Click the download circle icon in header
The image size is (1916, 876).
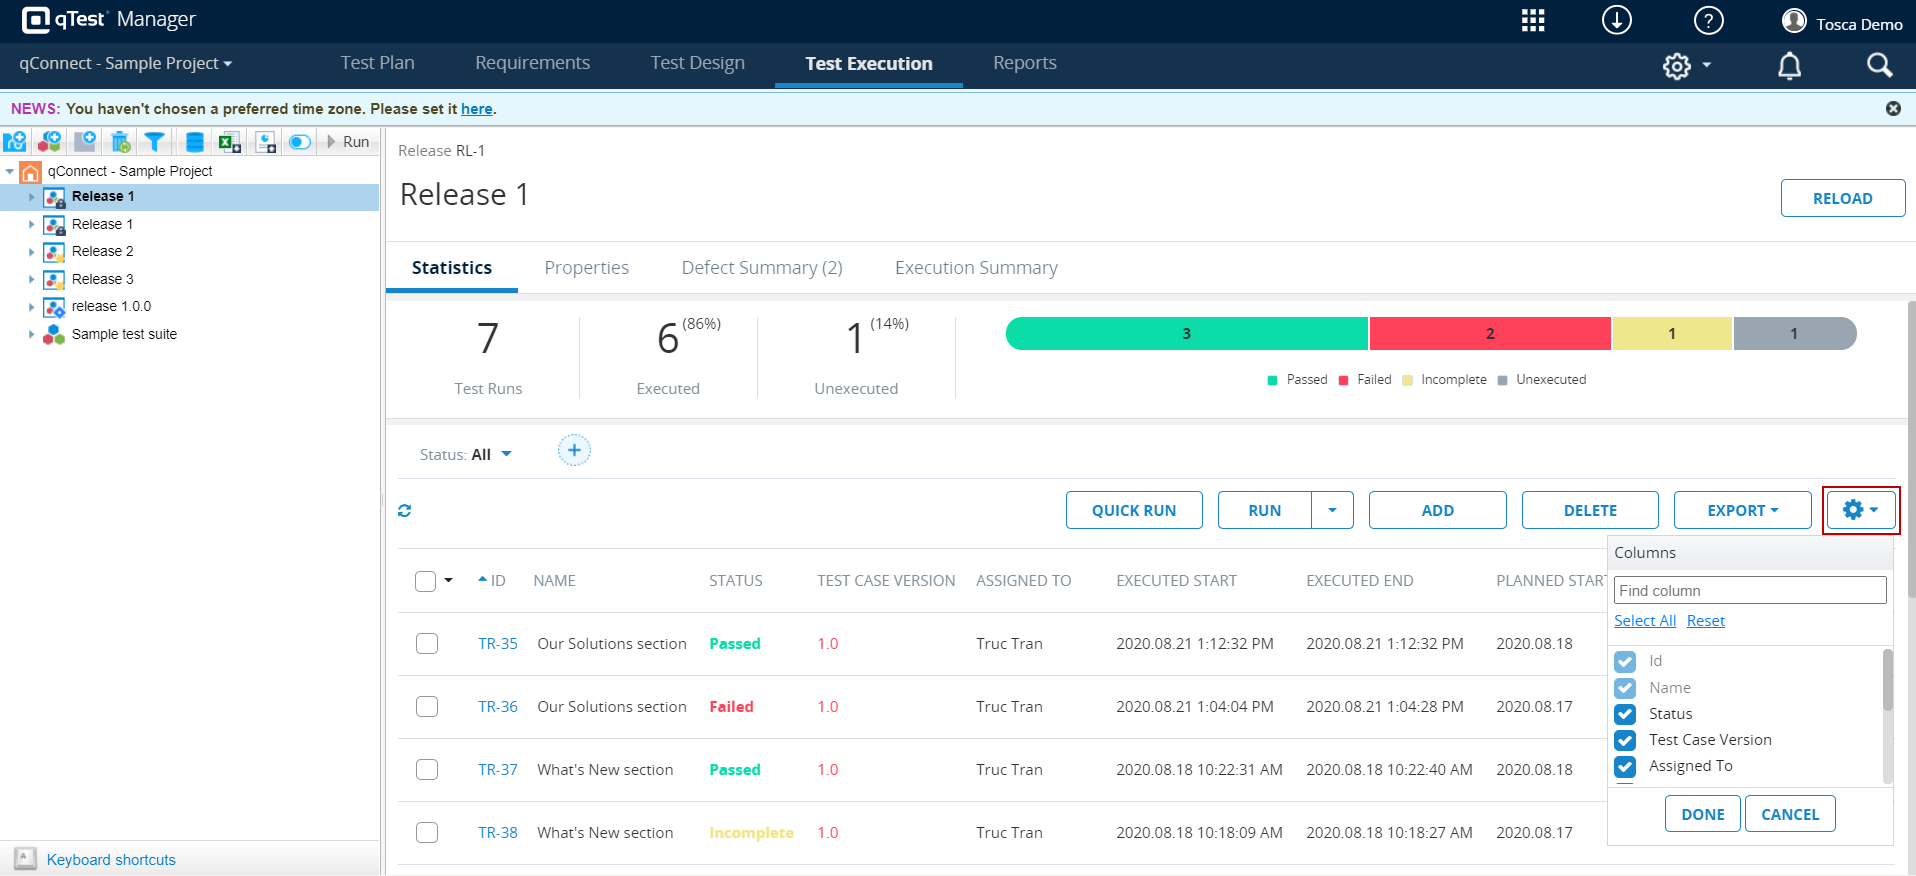click(1616, 21)
